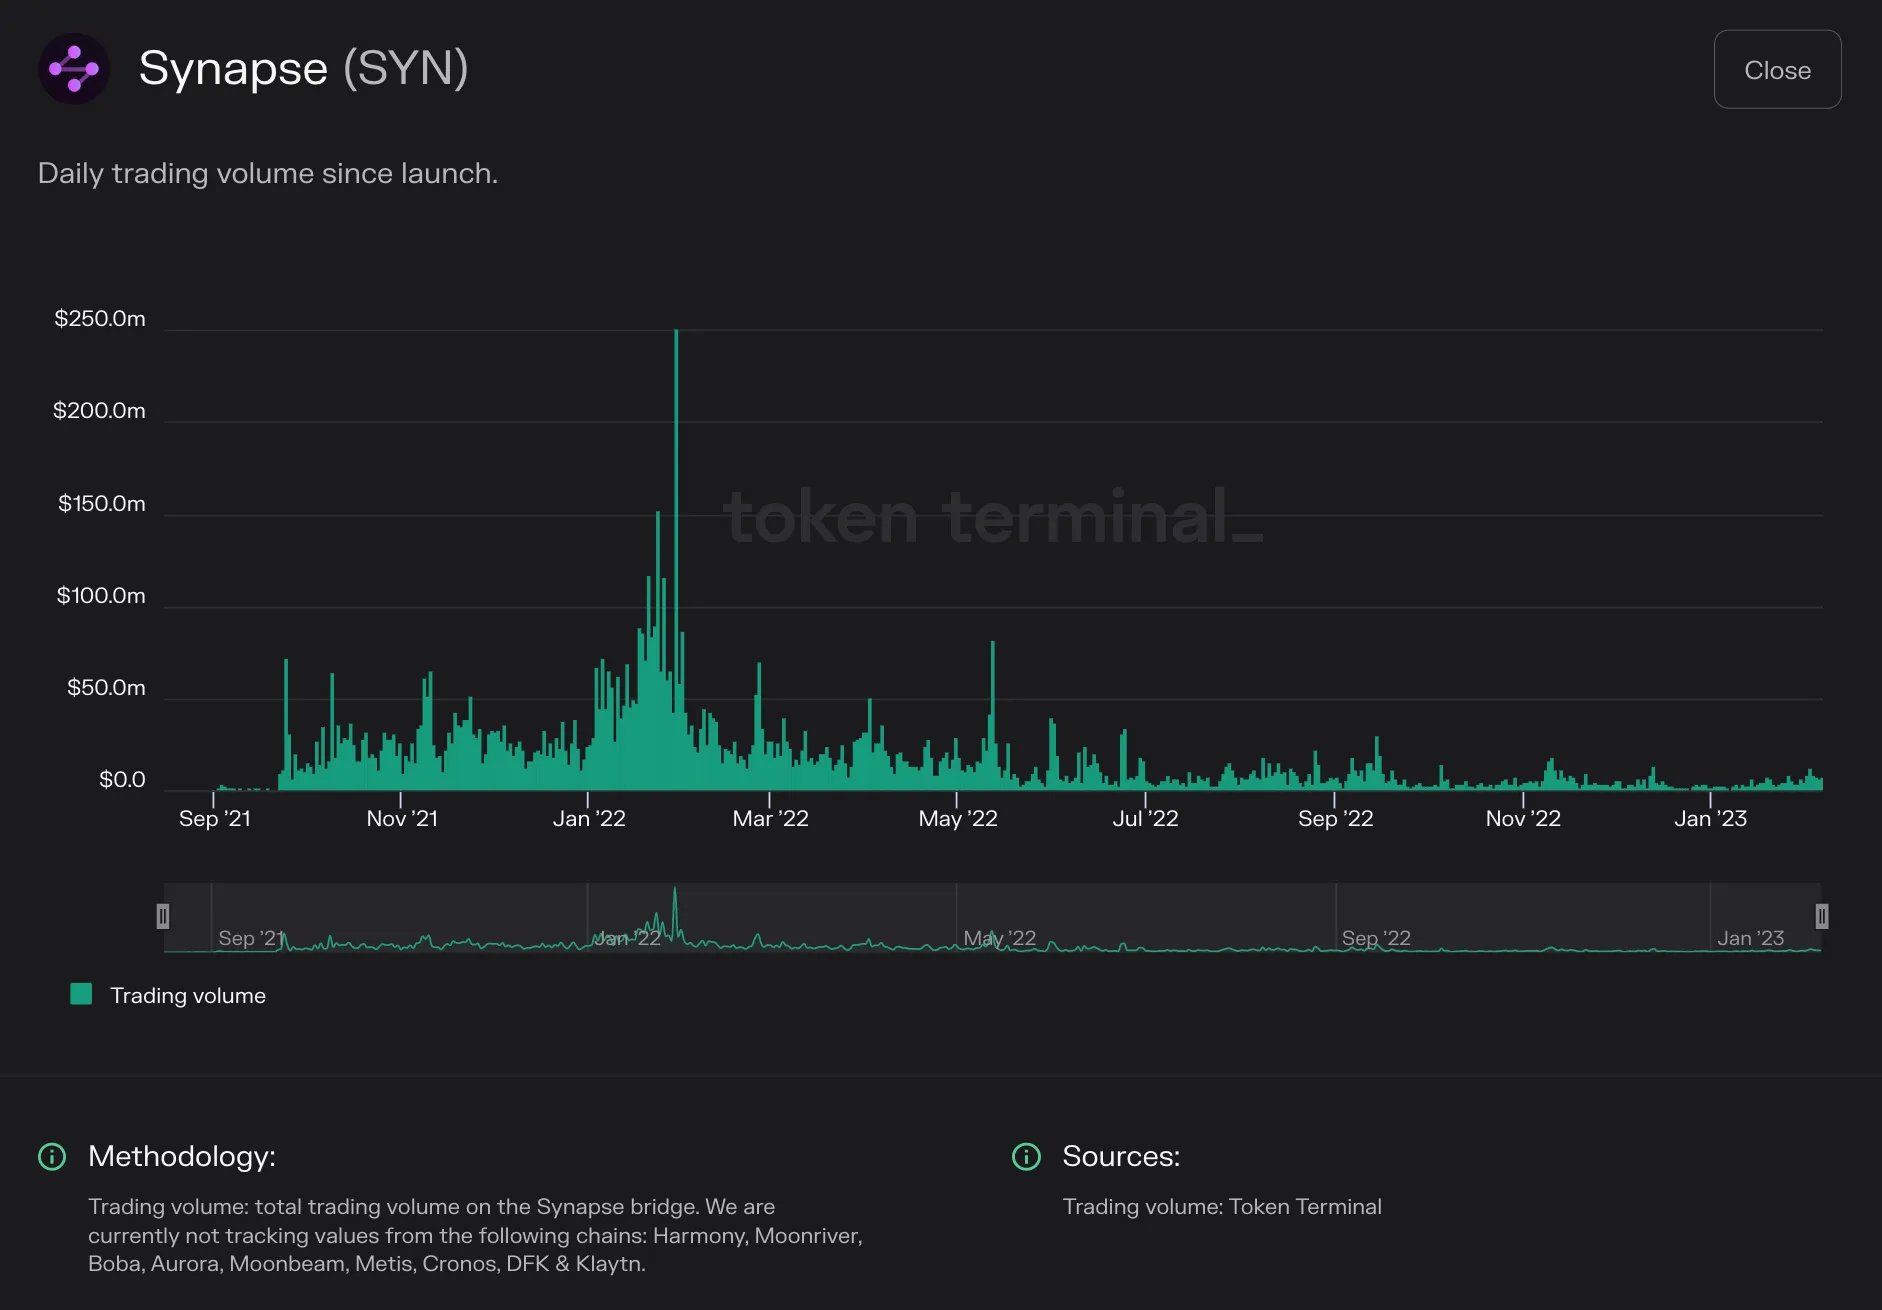This screenshot has width=1882, height=1310.
Task: Click the Sources heading
Action: [x=1121, y=1156]
